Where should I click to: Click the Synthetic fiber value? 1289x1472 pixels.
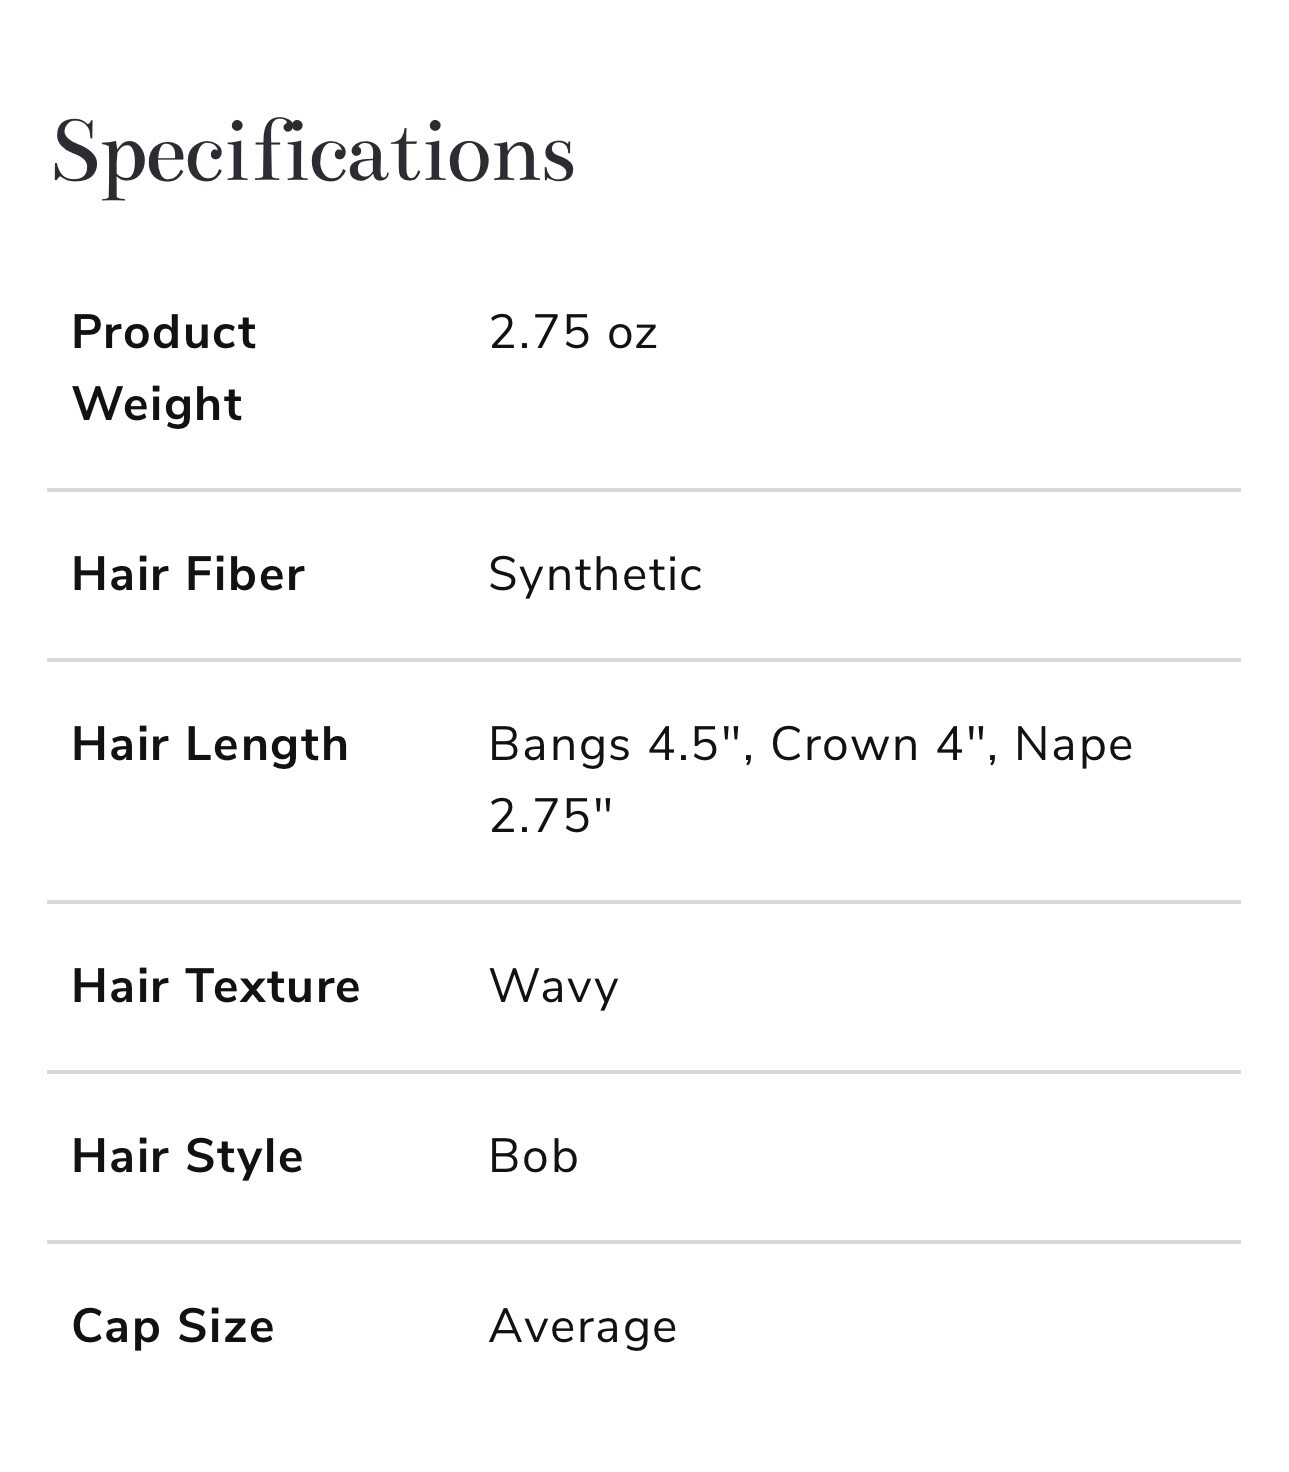click(x=595, y=574)
